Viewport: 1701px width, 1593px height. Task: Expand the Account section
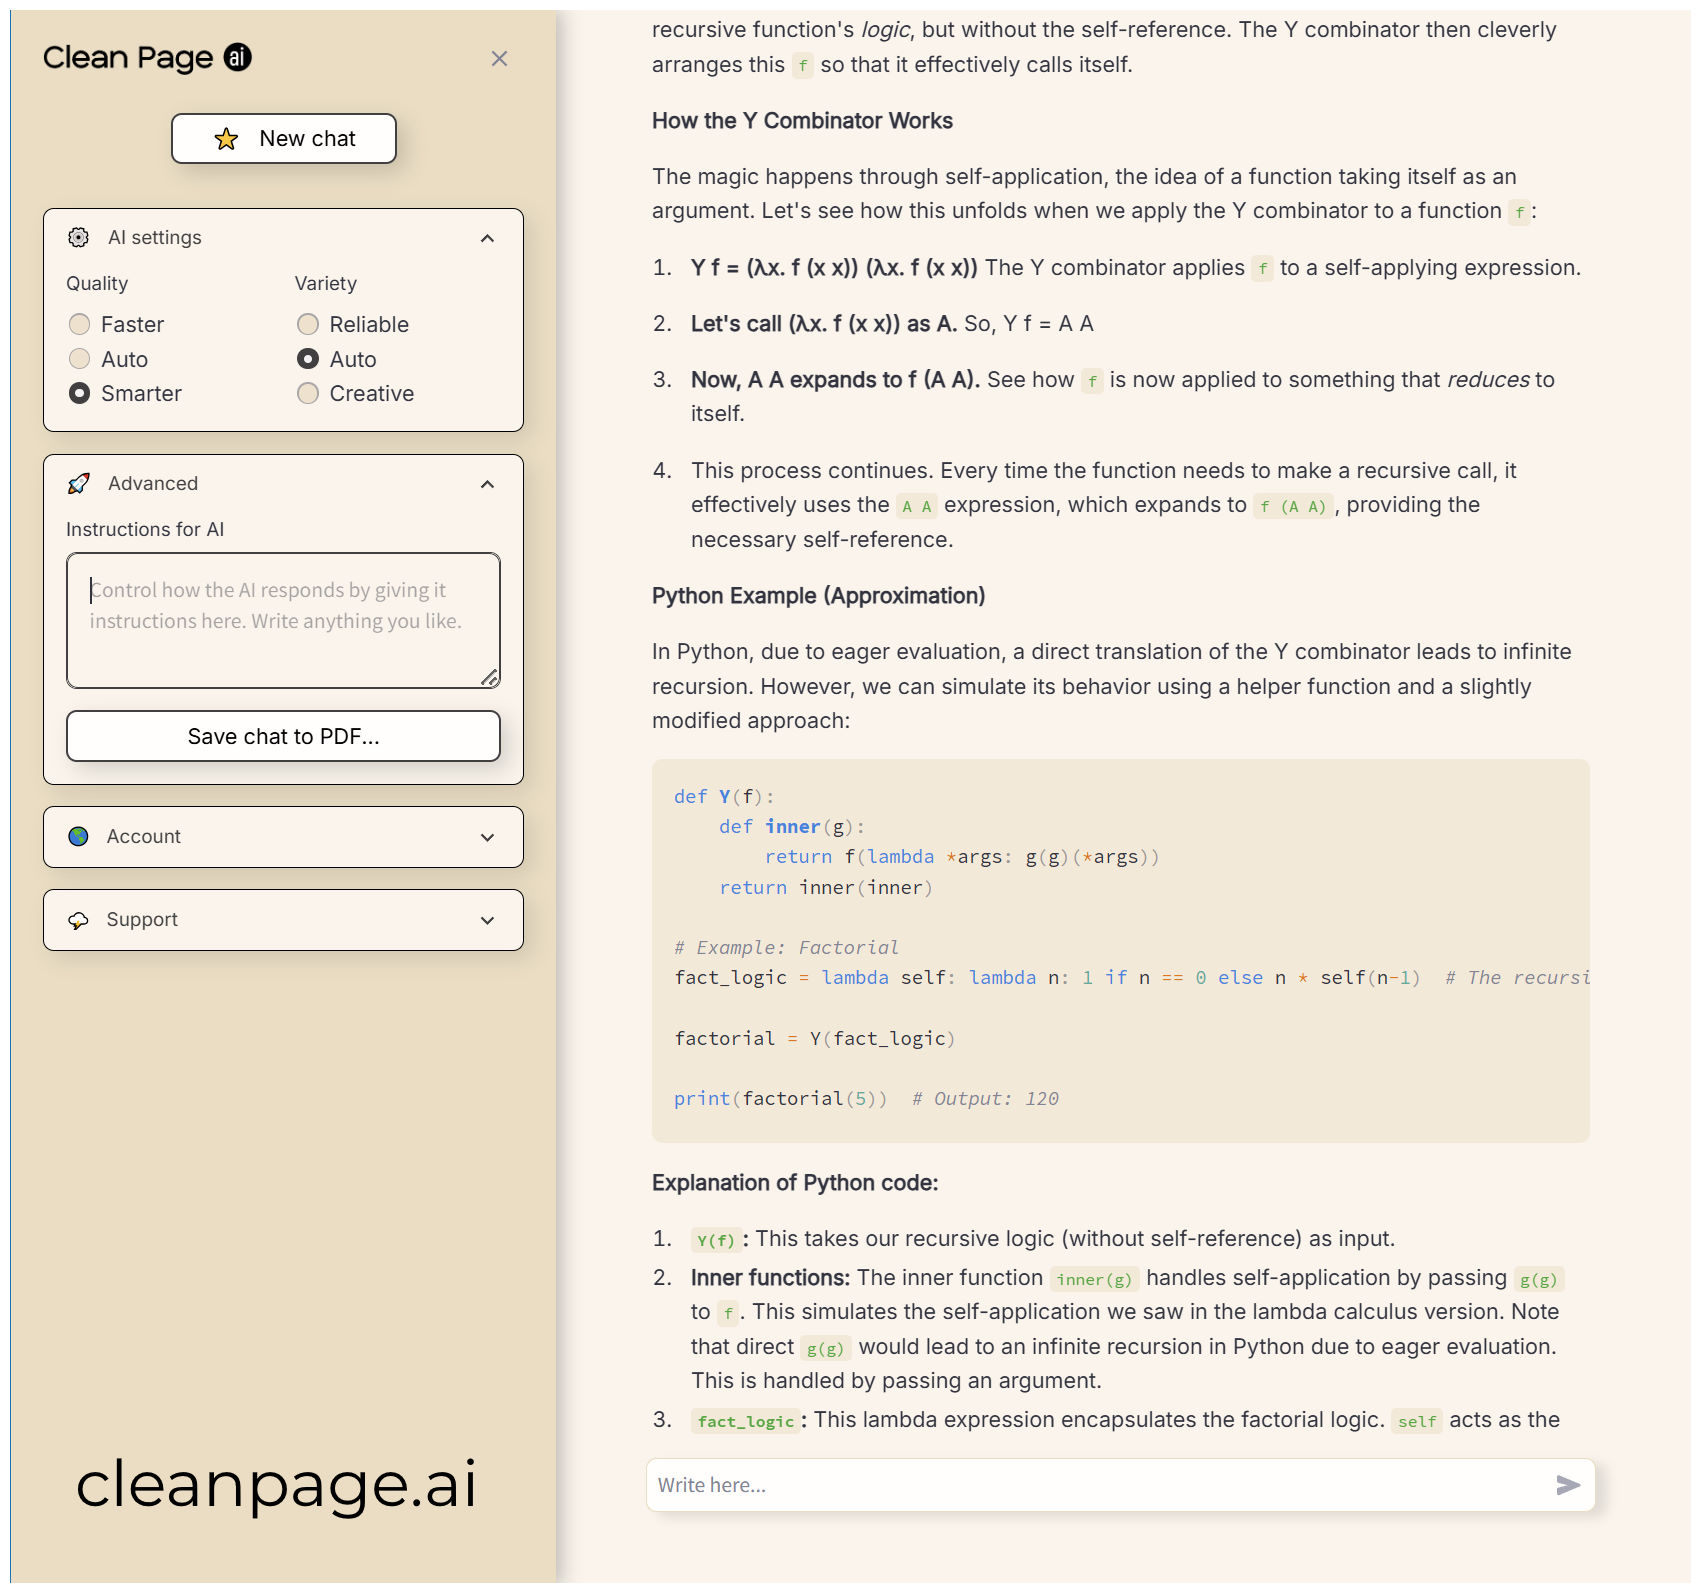[x=487, y=838]
